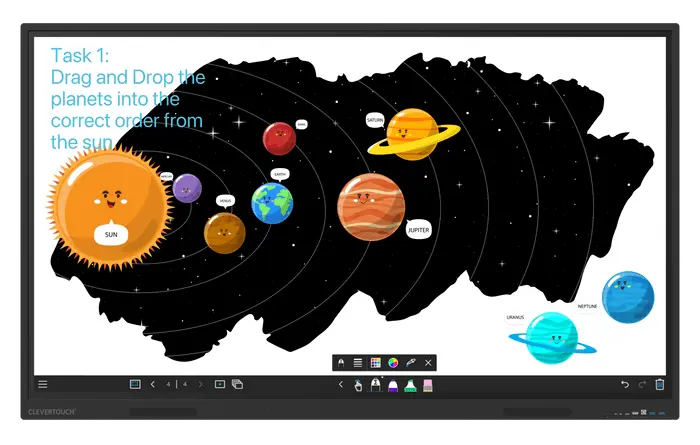The width and height of the screenshot is (700, 445).
Task: Select the red Mars planet
Action: click(279, 139)
